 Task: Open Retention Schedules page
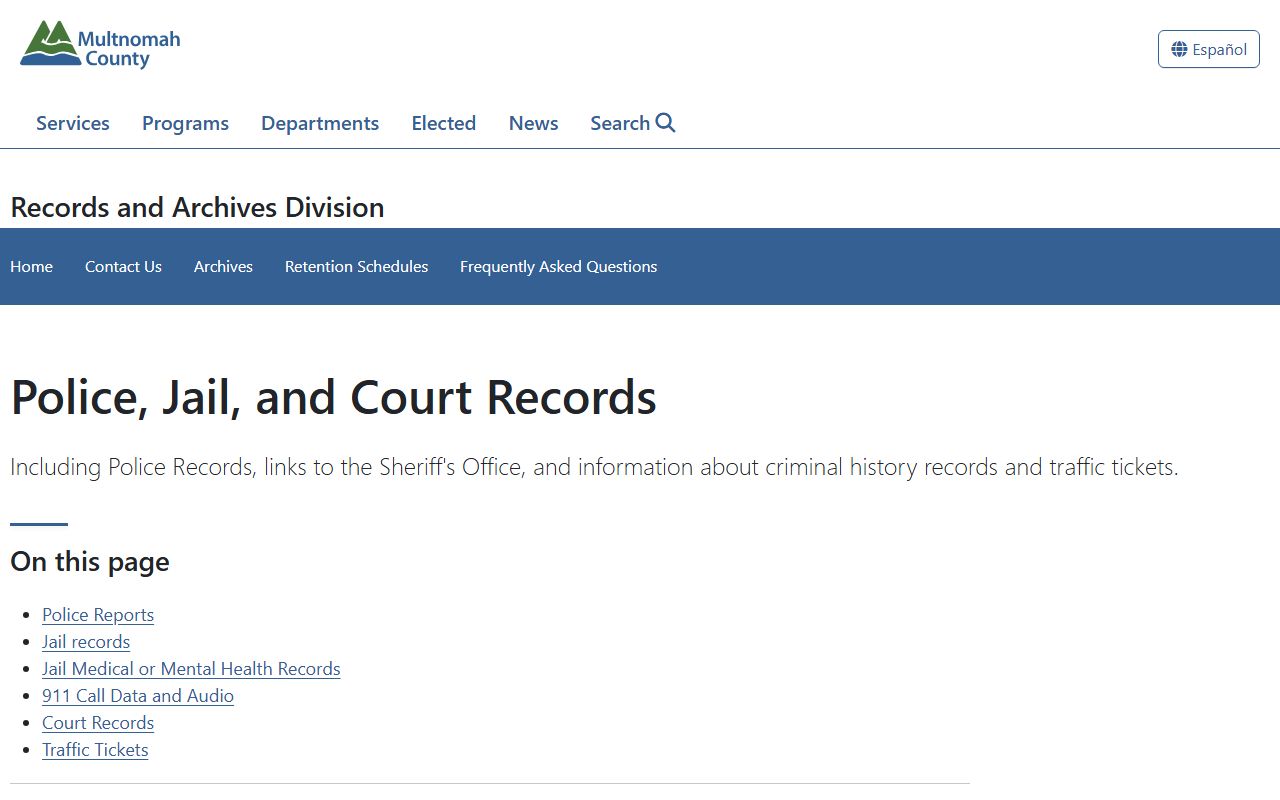[x=356, y=266]
